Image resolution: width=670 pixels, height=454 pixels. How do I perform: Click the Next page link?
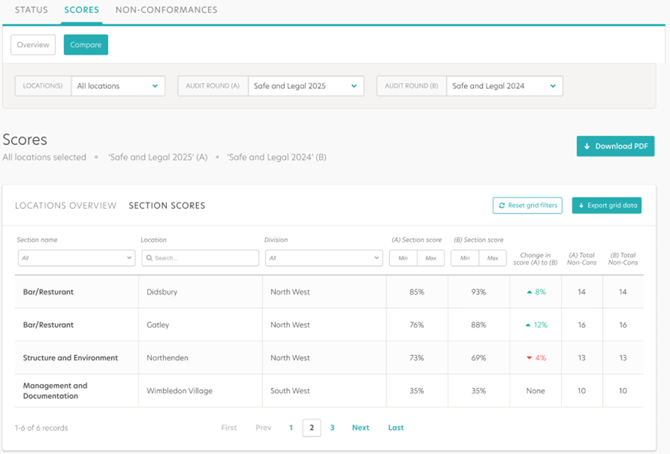pos(360,428)
